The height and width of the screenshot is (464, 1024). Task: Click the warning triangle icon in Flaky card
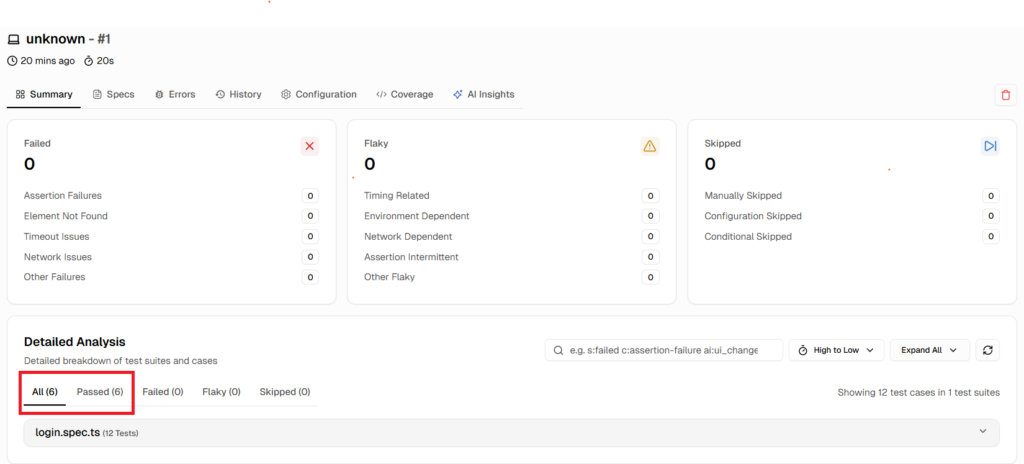click(x=650, y=146)
